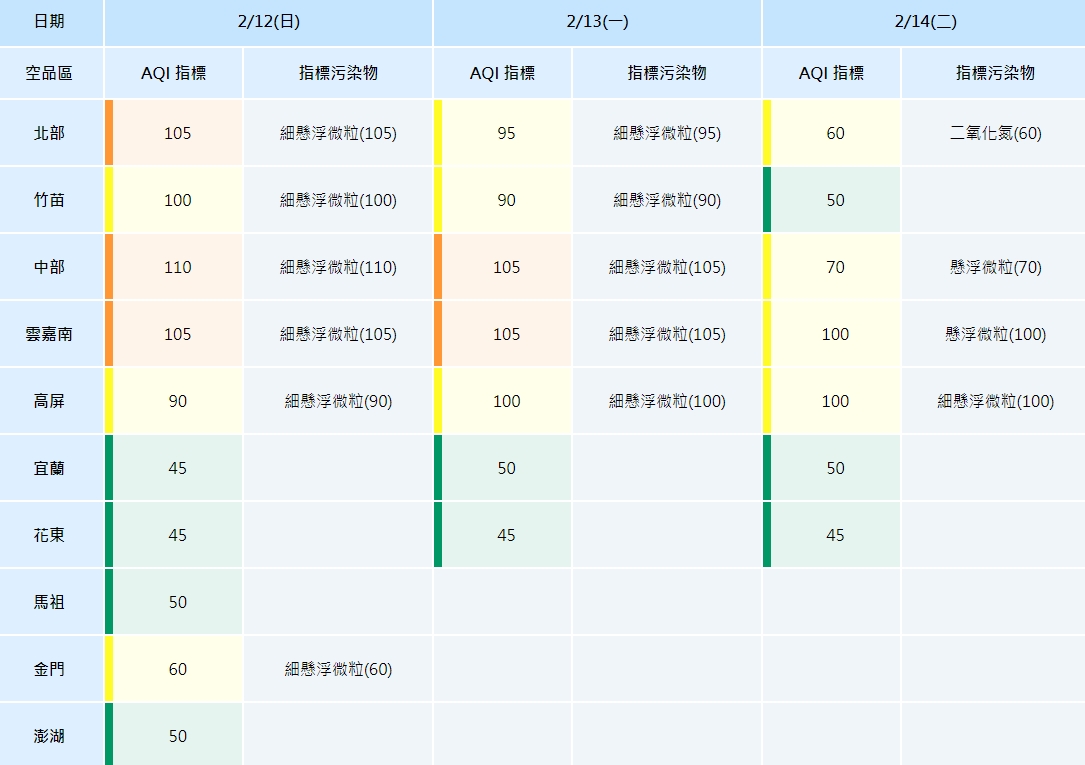Click the 2/12(日) date header
Viewport: 1085px width, 765px height.
pyautogui.click(x=268, y=22)
